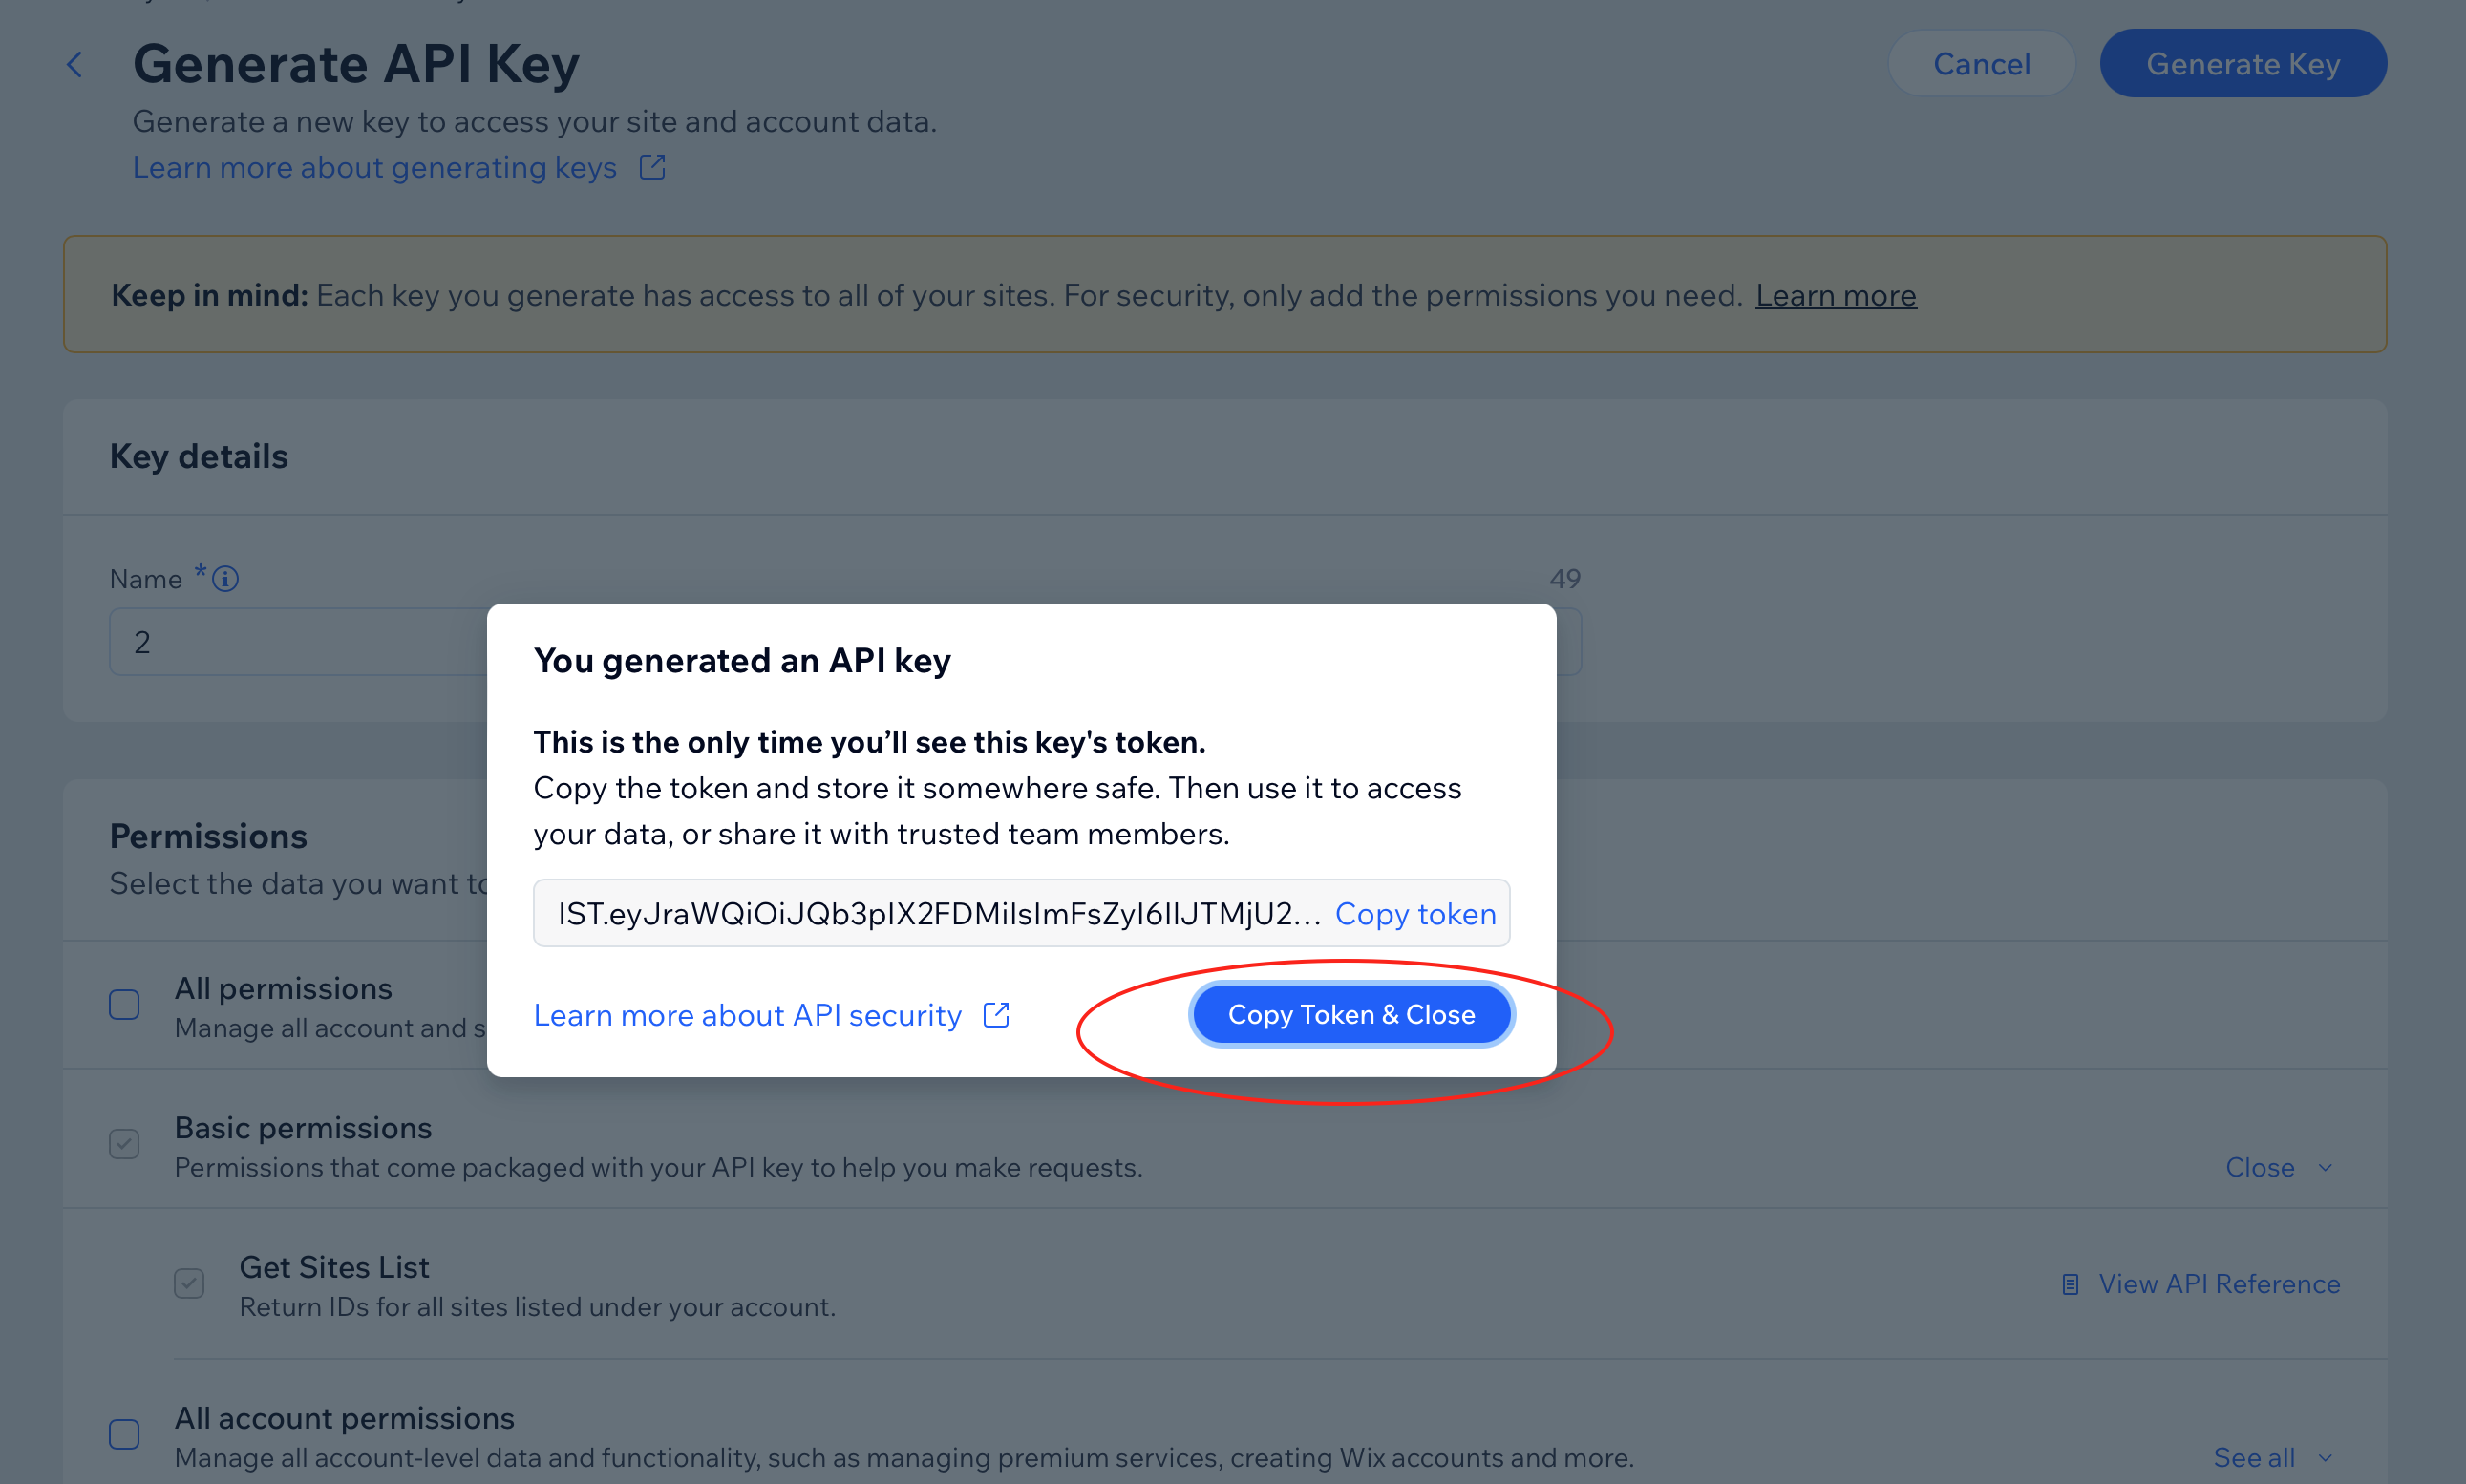The height and width of the screenshot is (1484, 2466).
Task: Select the Copy token link
Action: pos(1414,913)
